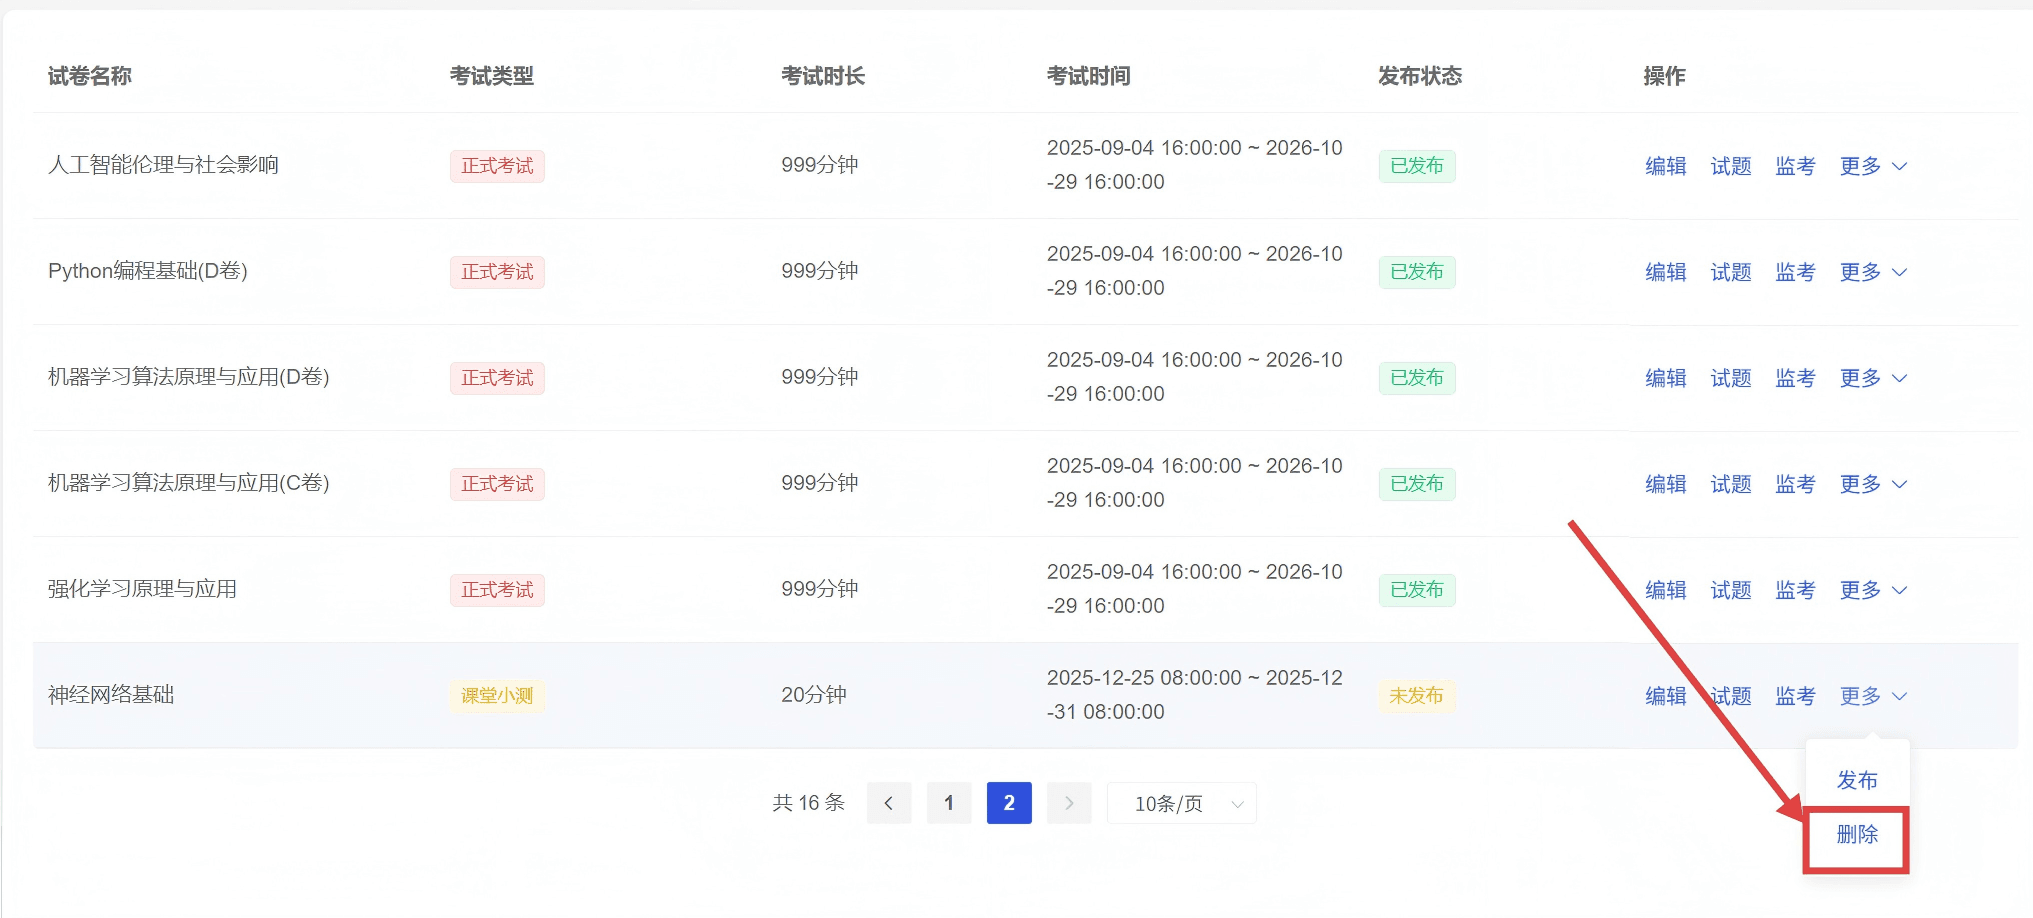
Task: Open 监考 for 神经网络基础 exam
Action: coord(1795,696)
